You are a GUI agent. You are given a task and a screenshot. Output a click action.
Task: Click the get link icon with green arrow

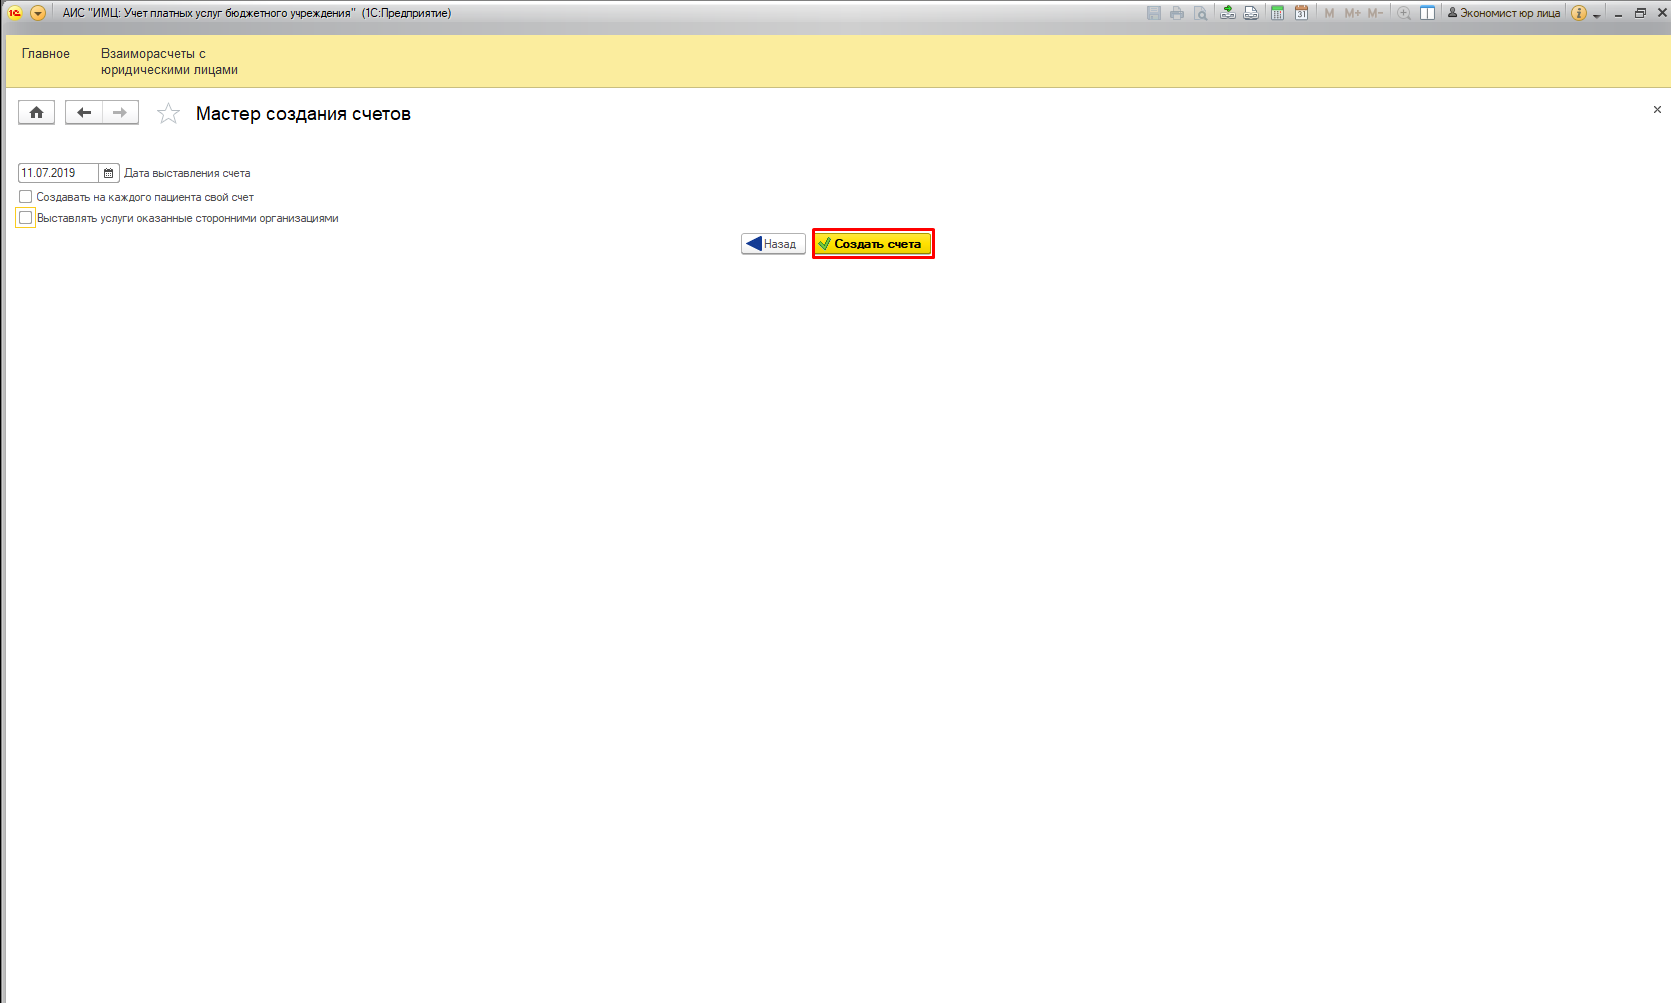1227,13
